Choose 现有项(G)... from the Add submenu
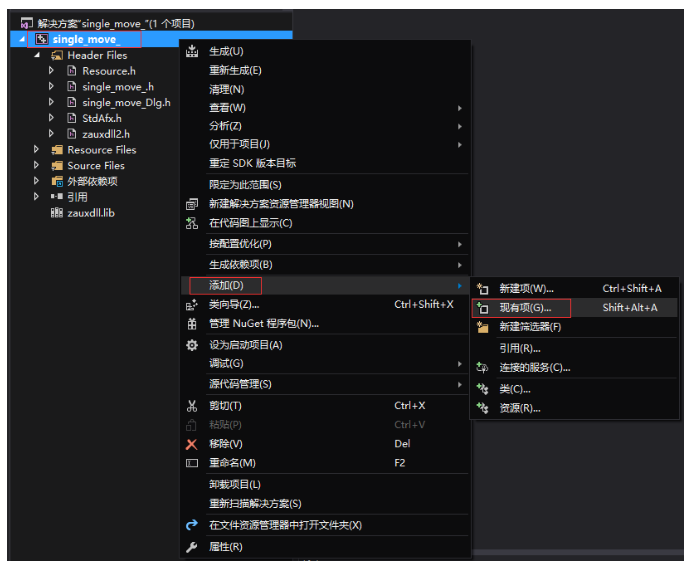 [x=574, y=308]
